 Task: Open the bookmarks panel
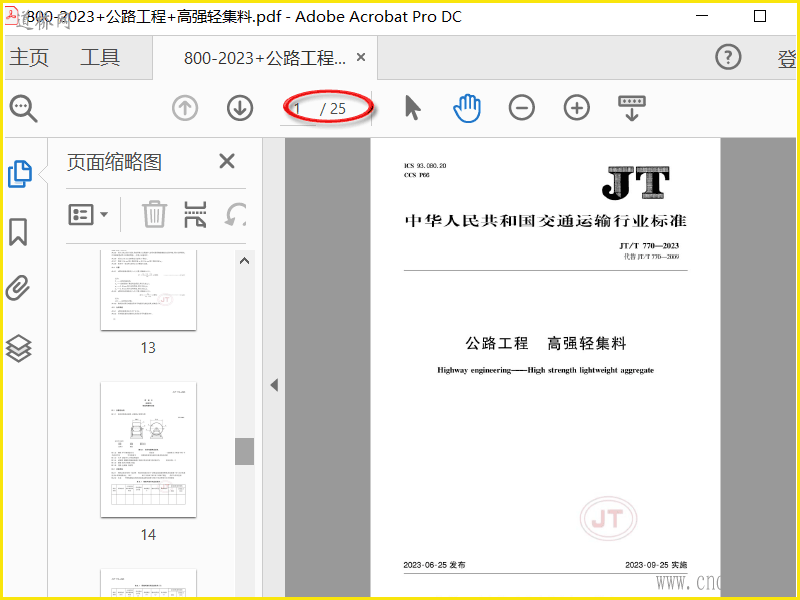[x=18, y=232]
